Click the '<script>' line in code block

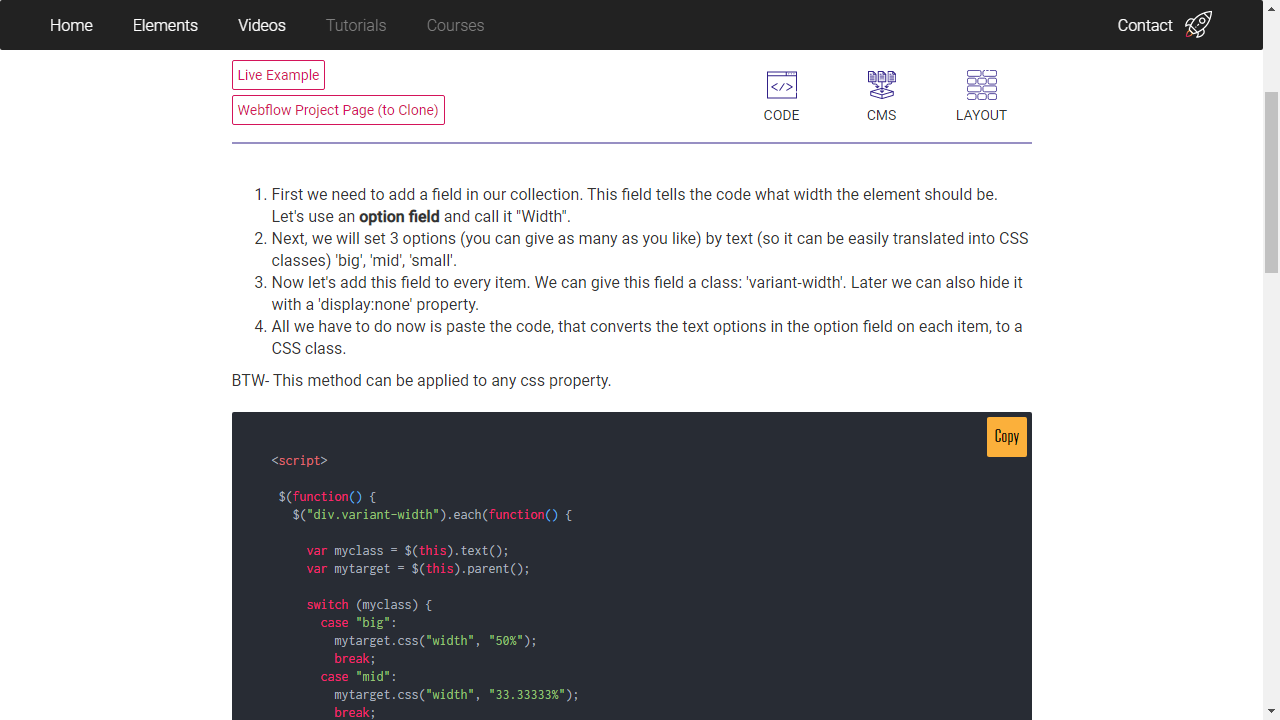coord(299,461)
